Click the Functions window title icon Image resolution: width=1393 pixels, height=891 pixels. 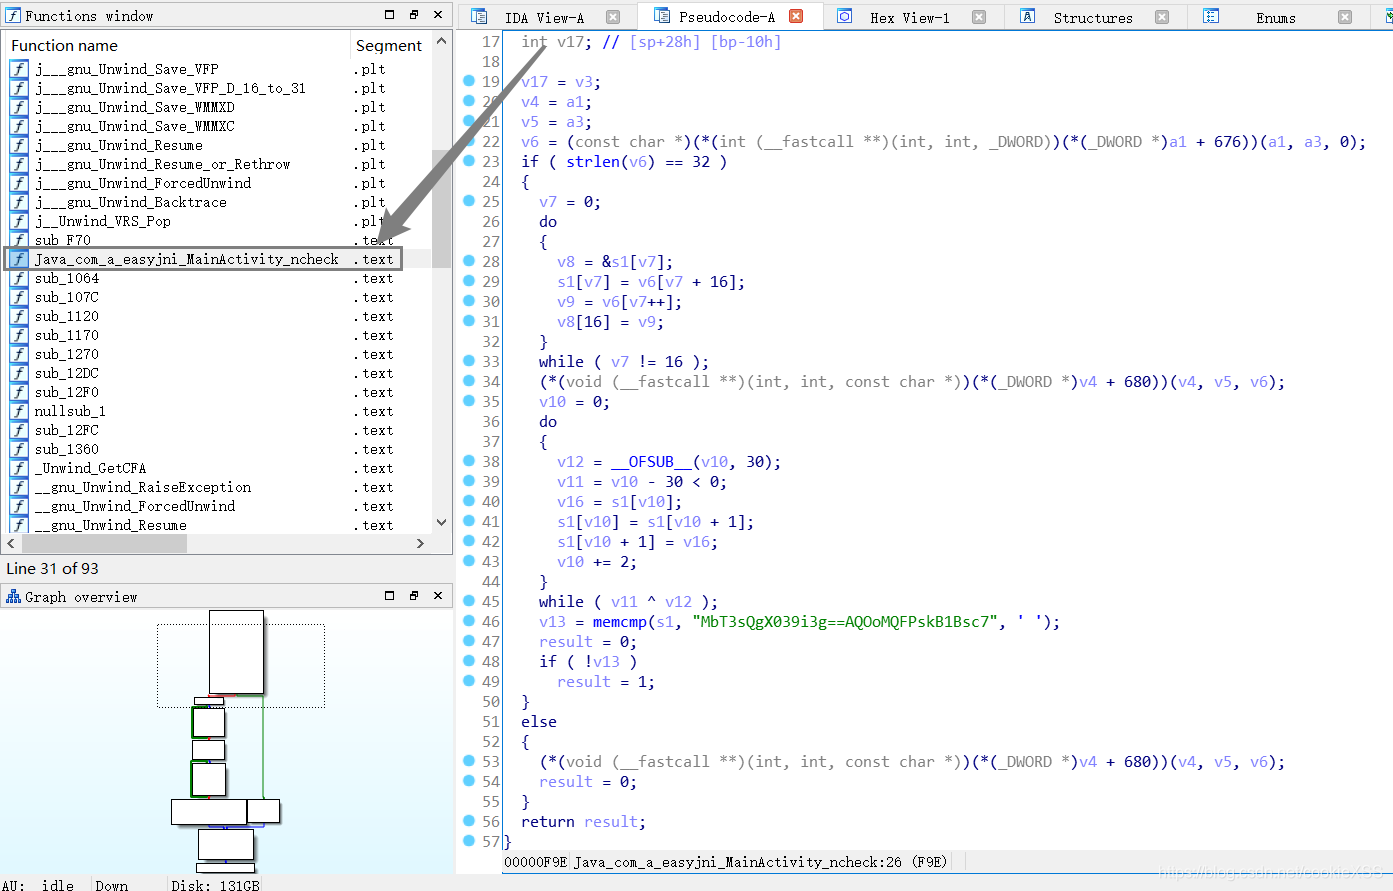(x=13, y=15)
